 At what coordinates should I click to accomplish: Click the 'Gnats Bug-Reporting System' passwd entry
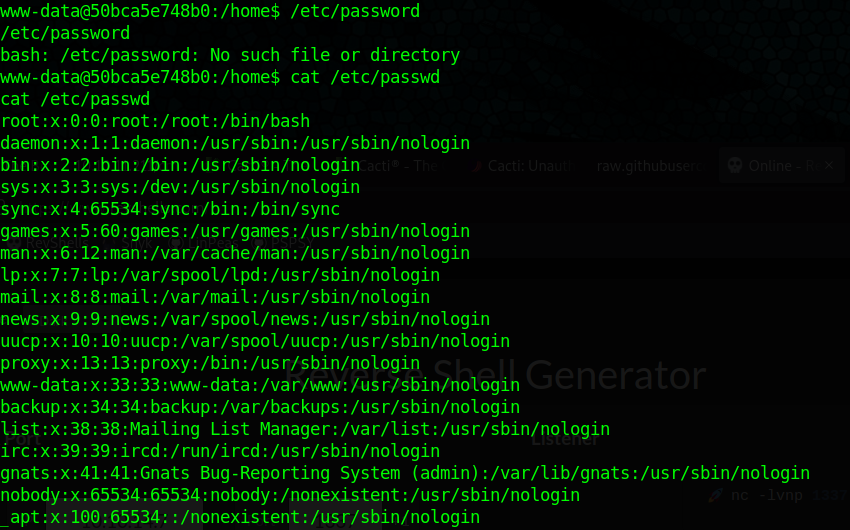click(x=405, y=473)
